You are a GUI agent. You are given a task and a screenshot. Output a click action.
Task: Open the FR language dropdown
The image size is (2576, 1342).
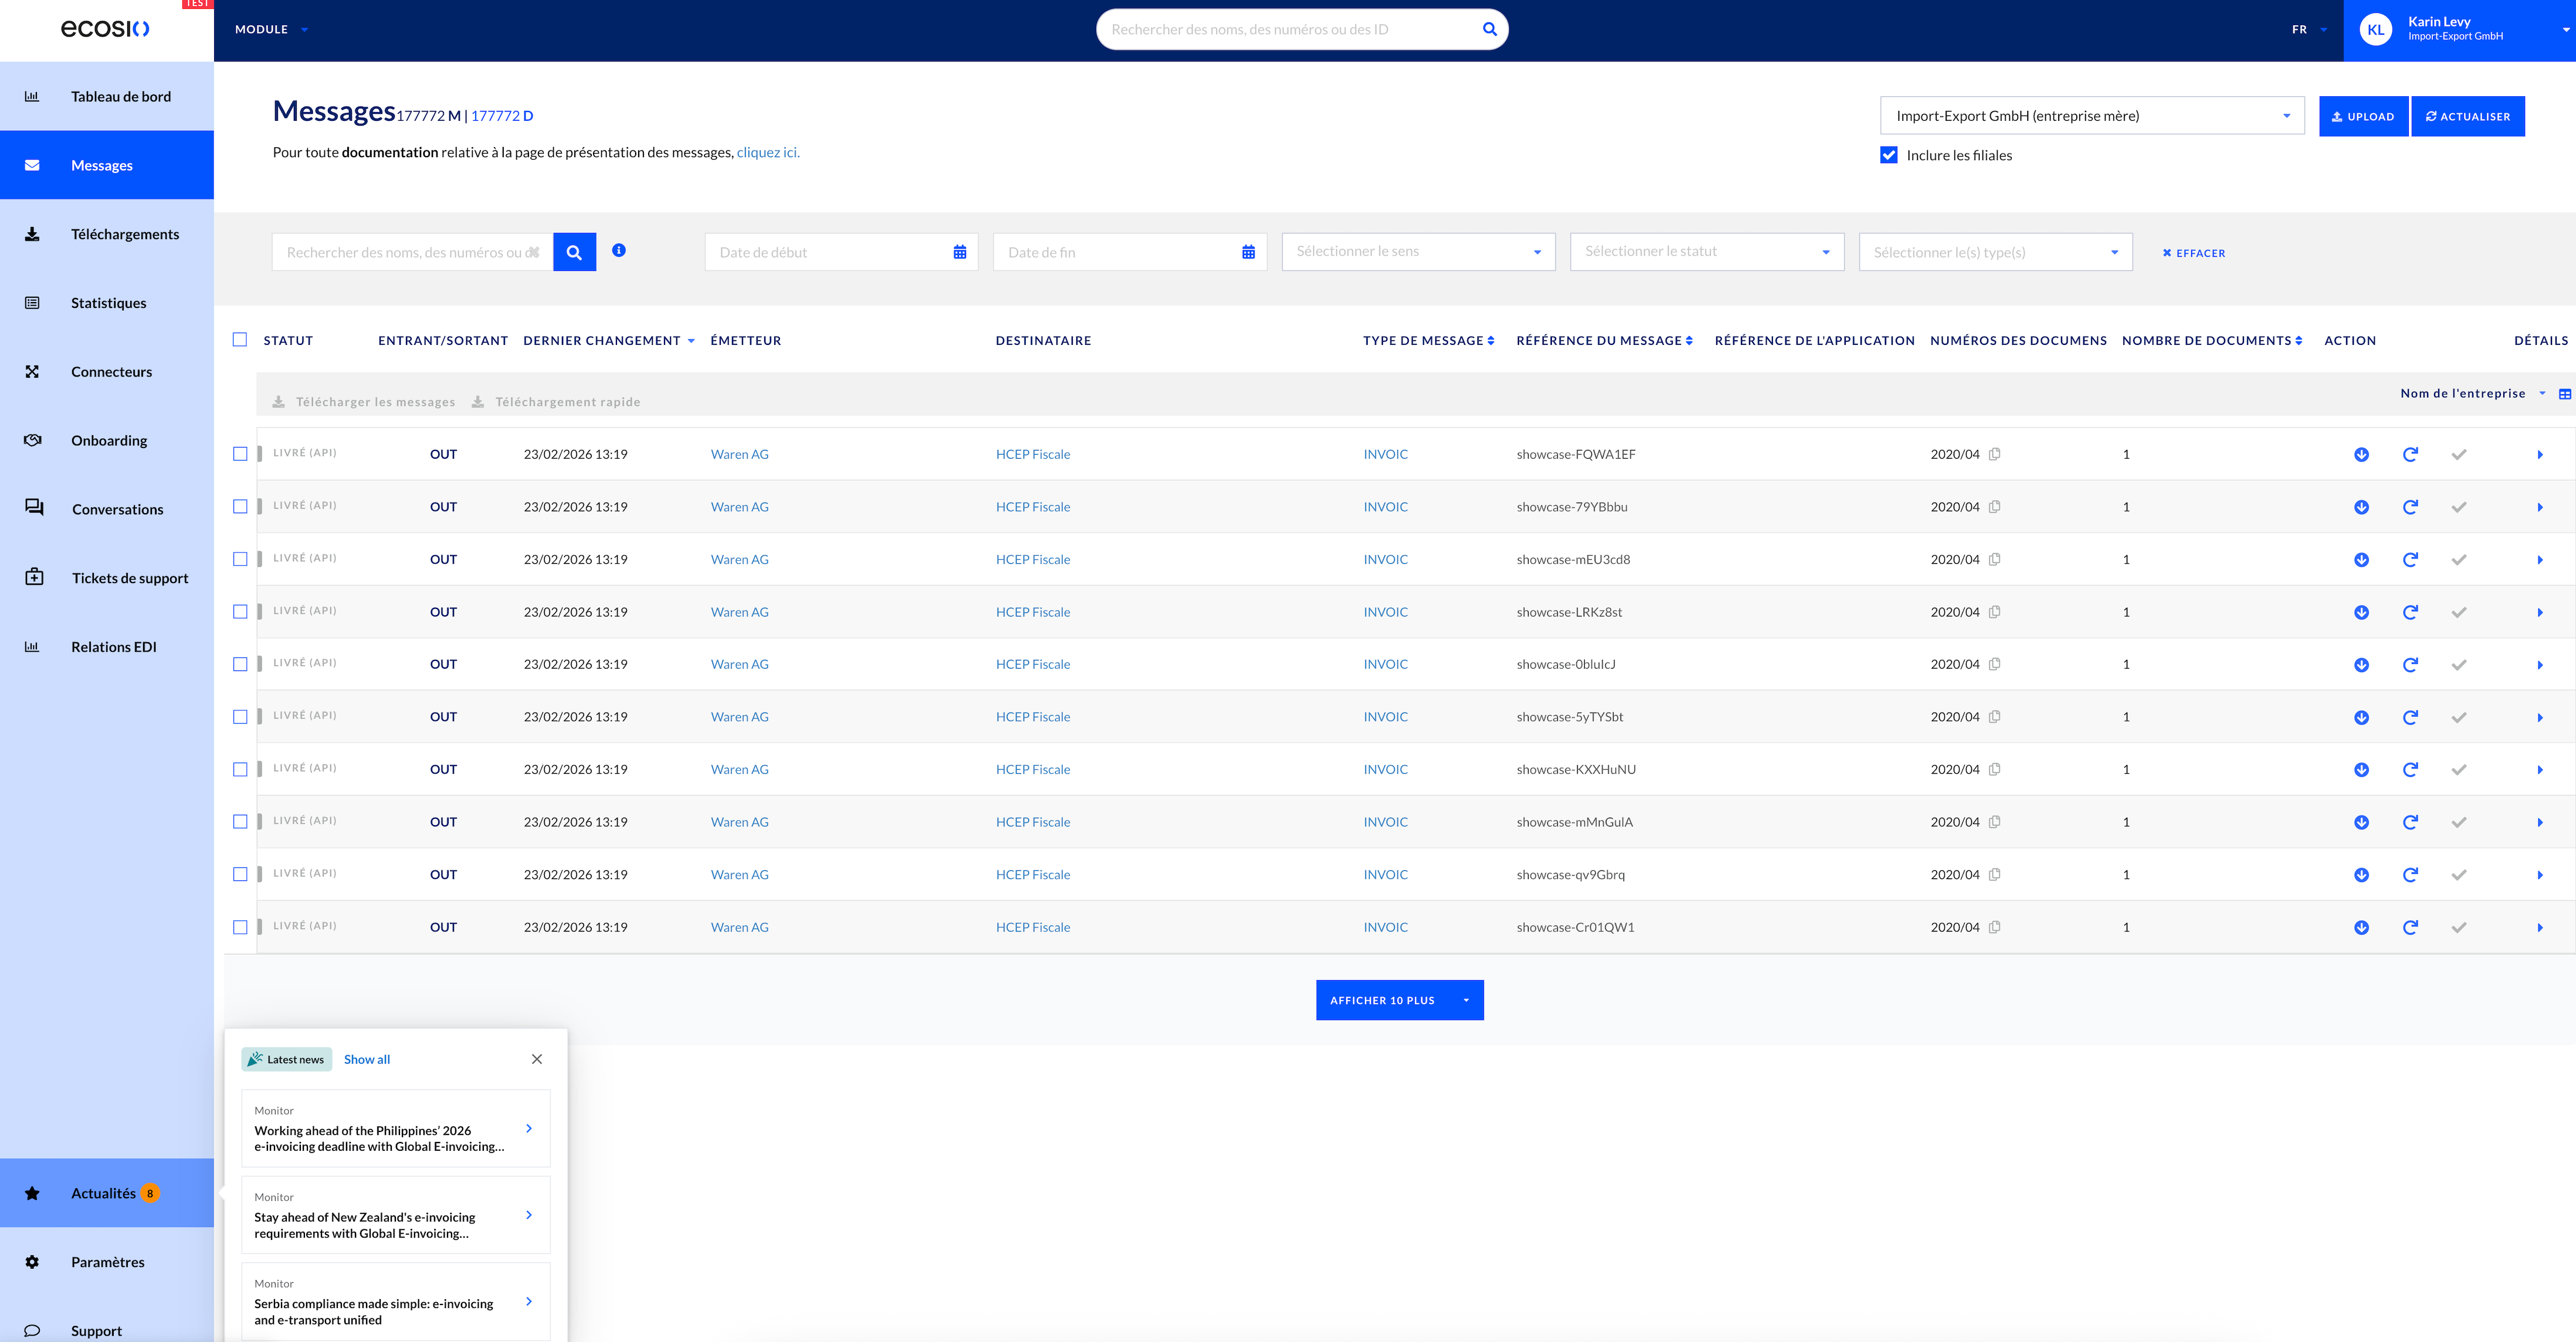point(2309,29)
